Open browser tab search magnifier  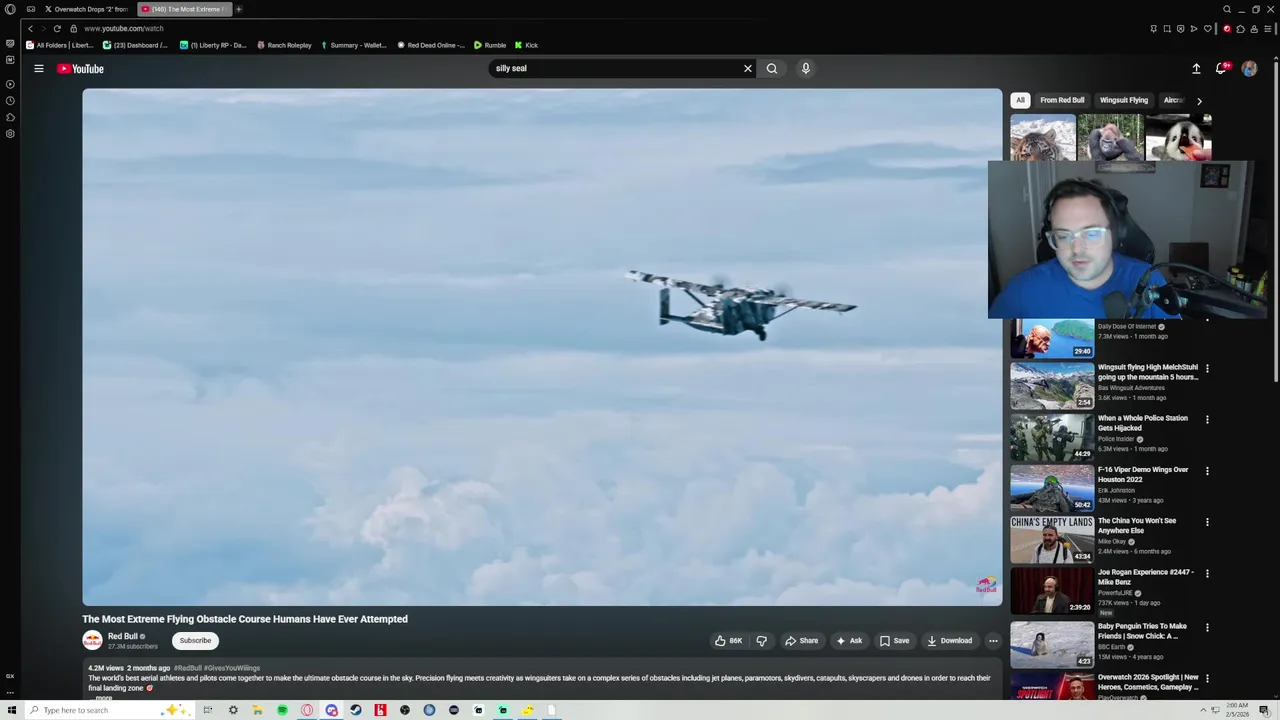pos(1227,9)
